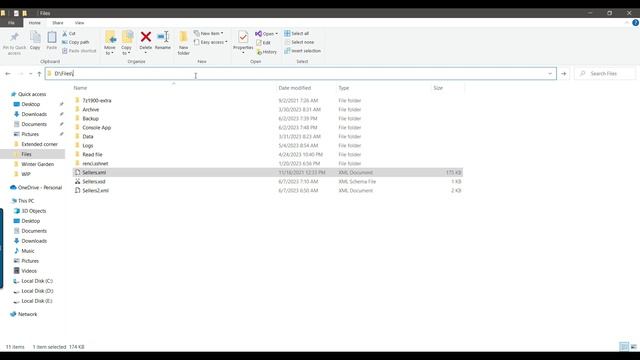
Task: Click the red Delete icon
Action: click(146, 37)
